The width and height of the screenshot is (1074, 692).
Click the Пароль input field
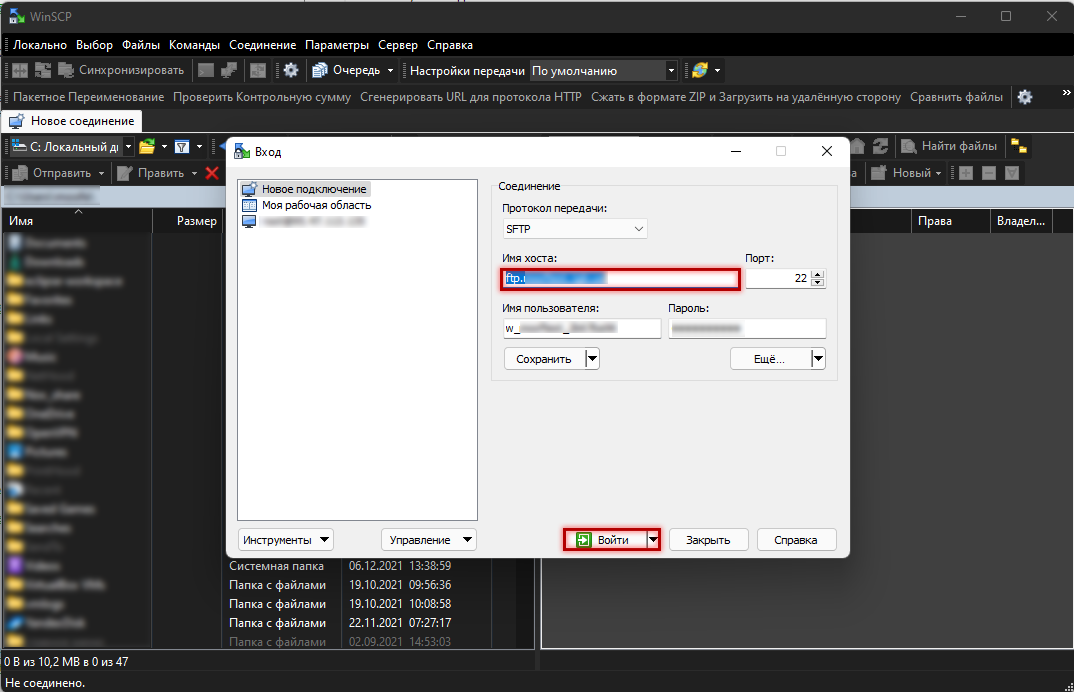coord(747,328)
